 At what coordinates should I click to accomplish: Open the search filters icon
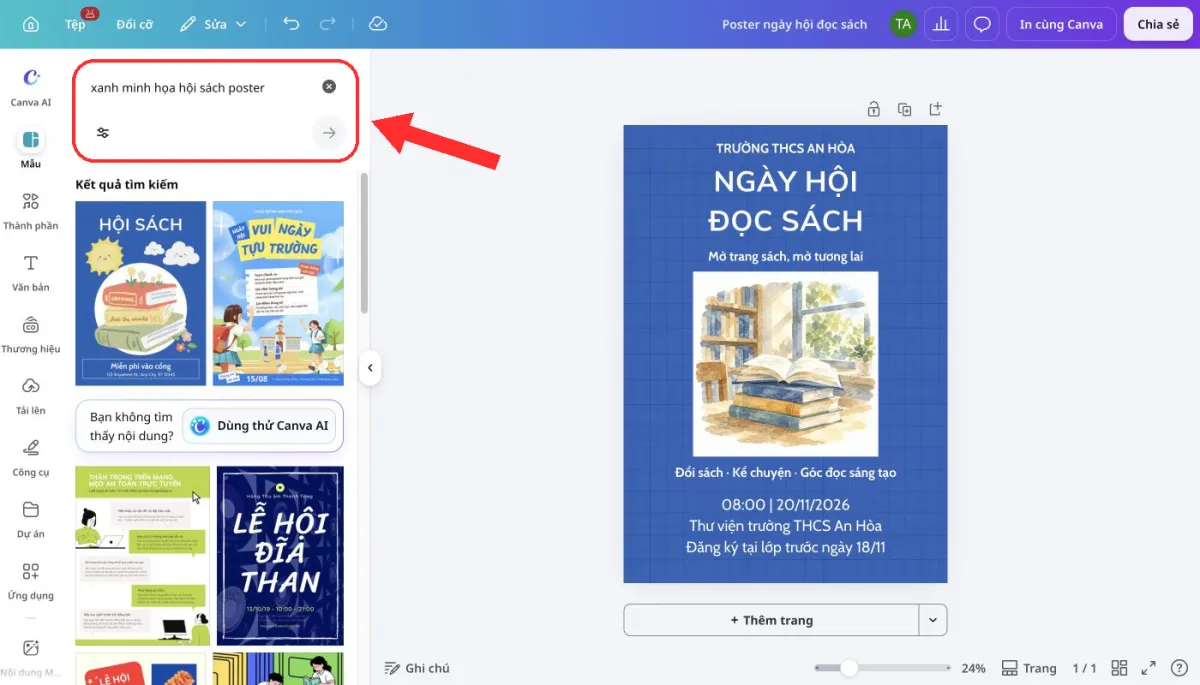coord(103,132)
